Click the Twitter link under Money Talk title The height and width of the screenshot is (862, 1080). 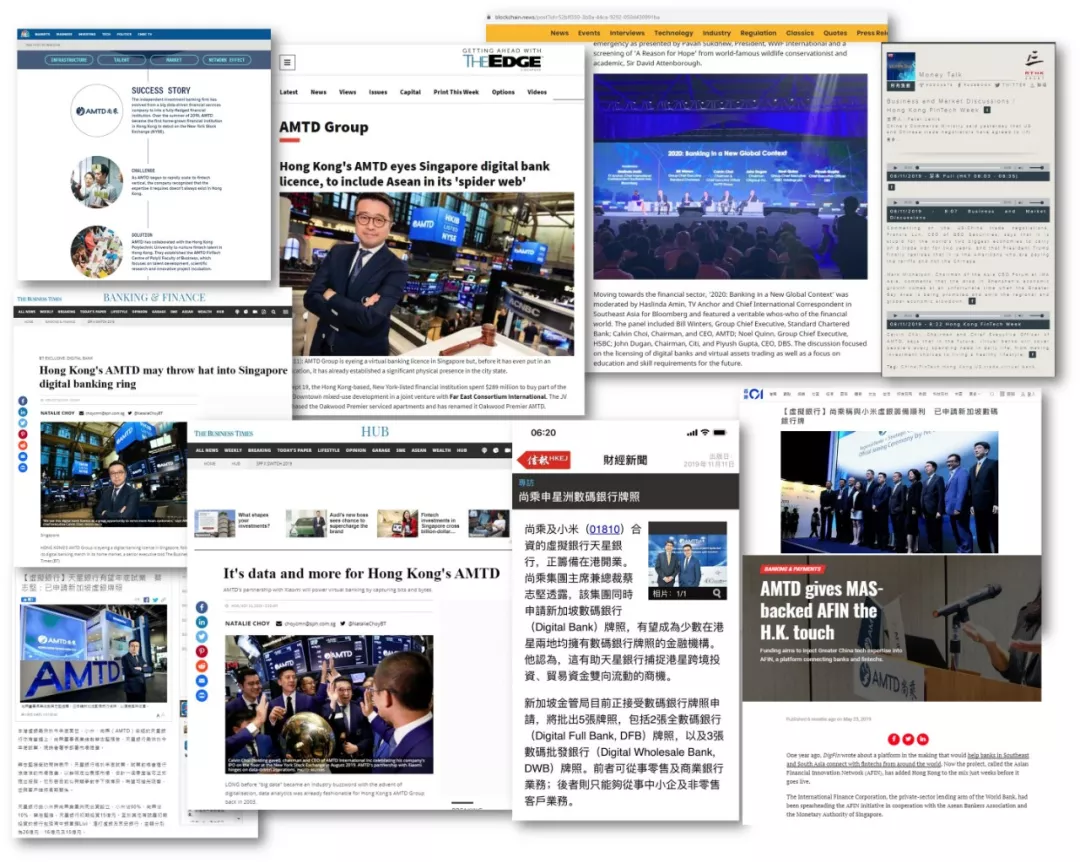pyautogui.click(x=1010, y=85)
